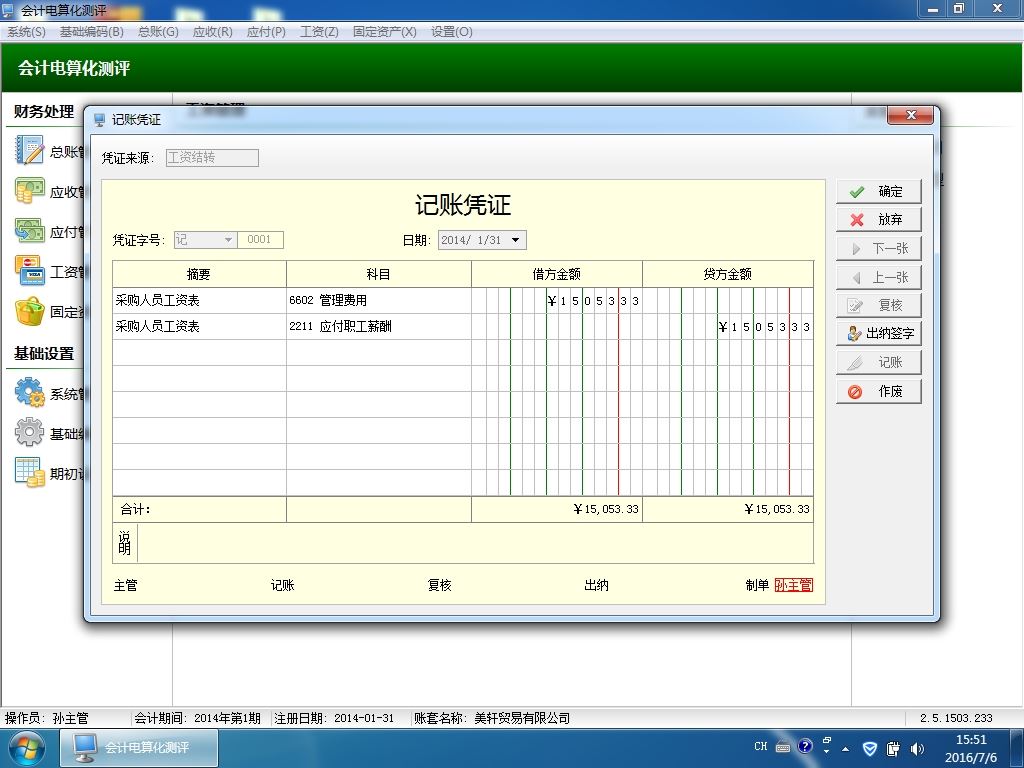Click the red X icon on 放弃
The image size is (1024, 768).
pyautogui.click(x=857, y=220)
